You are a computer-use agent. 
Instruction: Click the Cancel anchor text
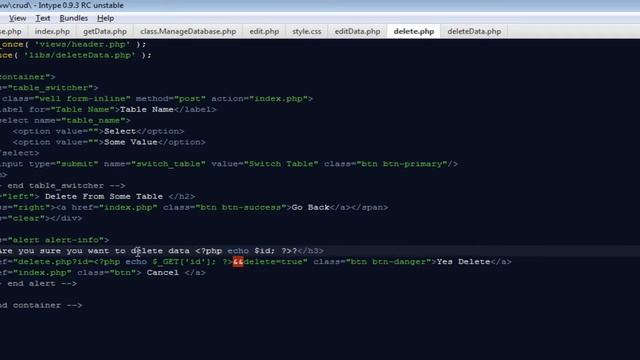[162, 273]
